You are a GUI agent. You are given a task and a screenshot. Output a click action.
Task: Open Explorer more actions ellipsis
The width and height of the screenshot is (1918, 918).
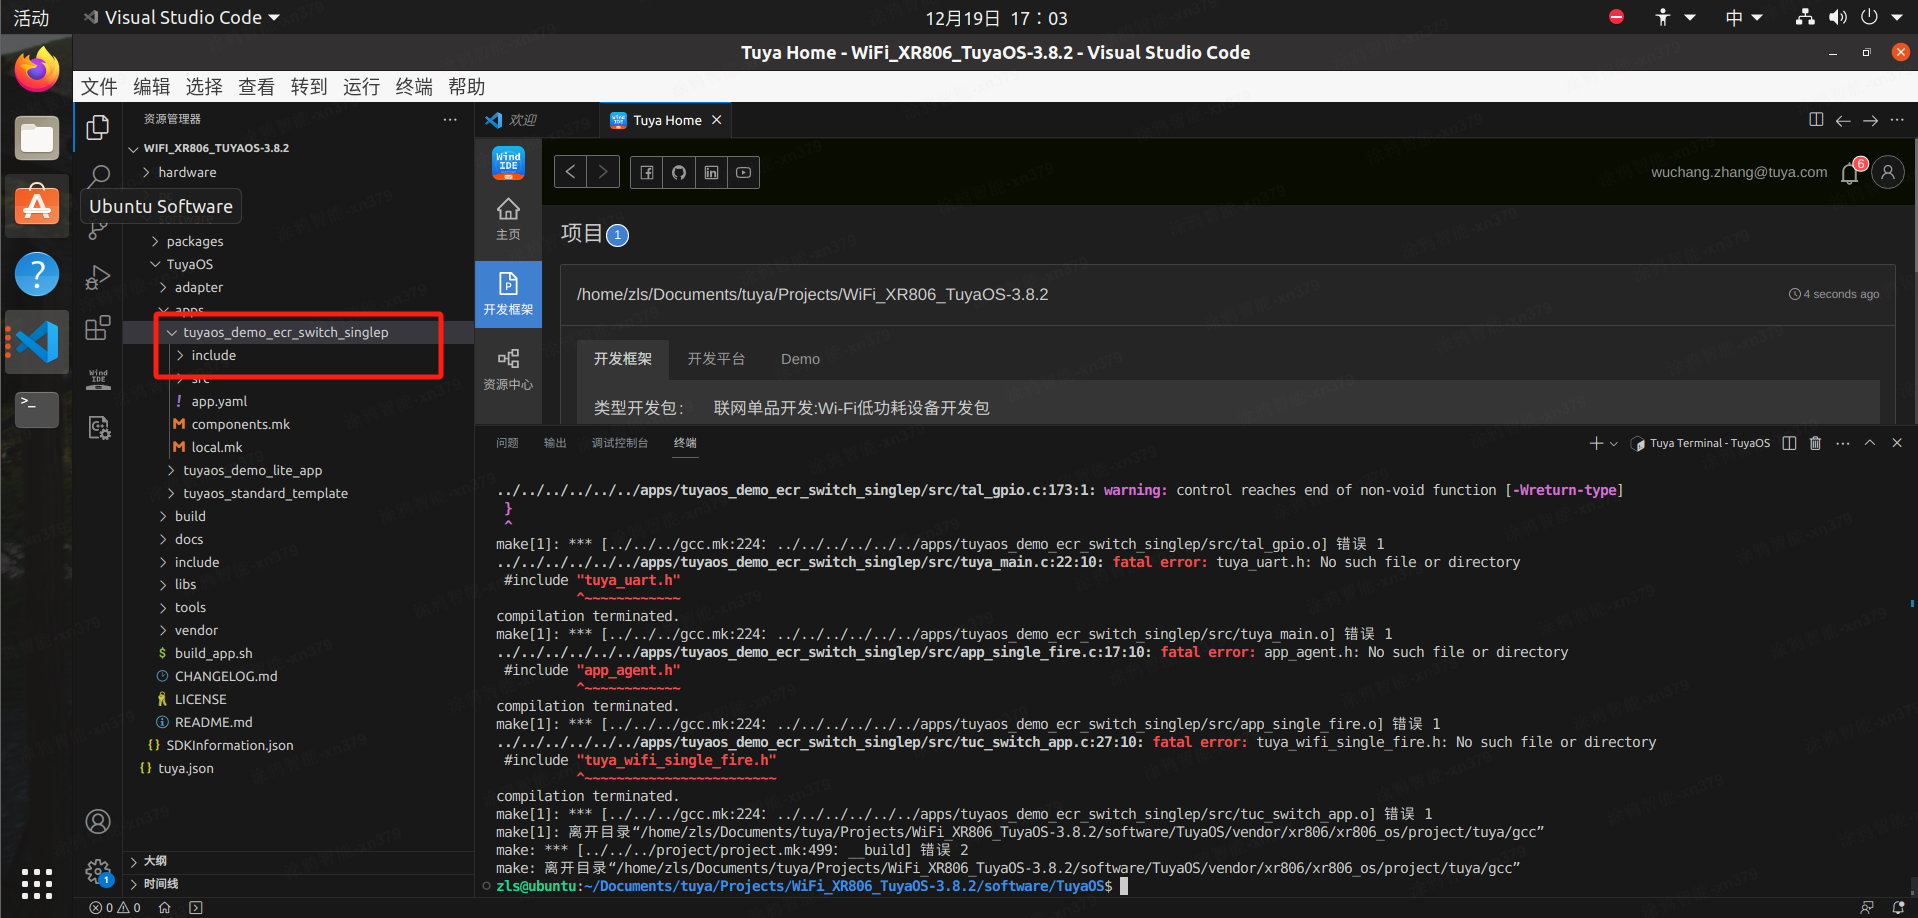pyautogui.click(x=450, y=119)
